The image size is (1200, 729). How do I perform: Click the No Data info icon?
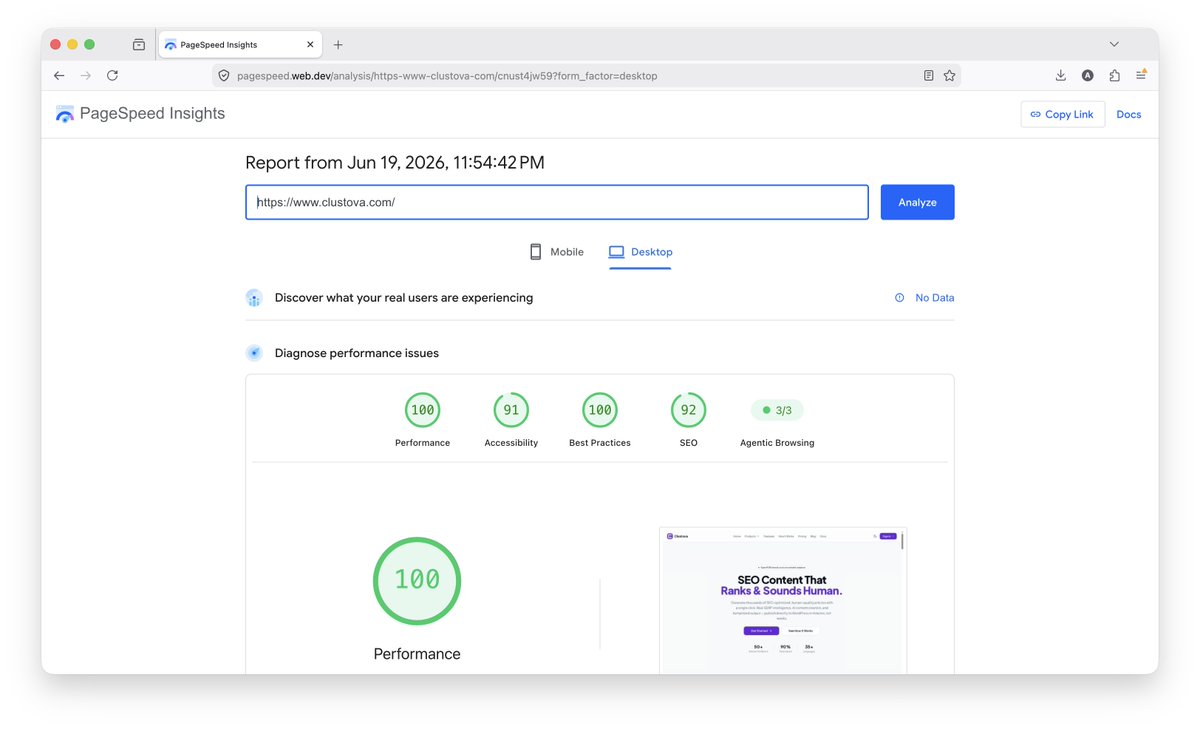(899, 298)
